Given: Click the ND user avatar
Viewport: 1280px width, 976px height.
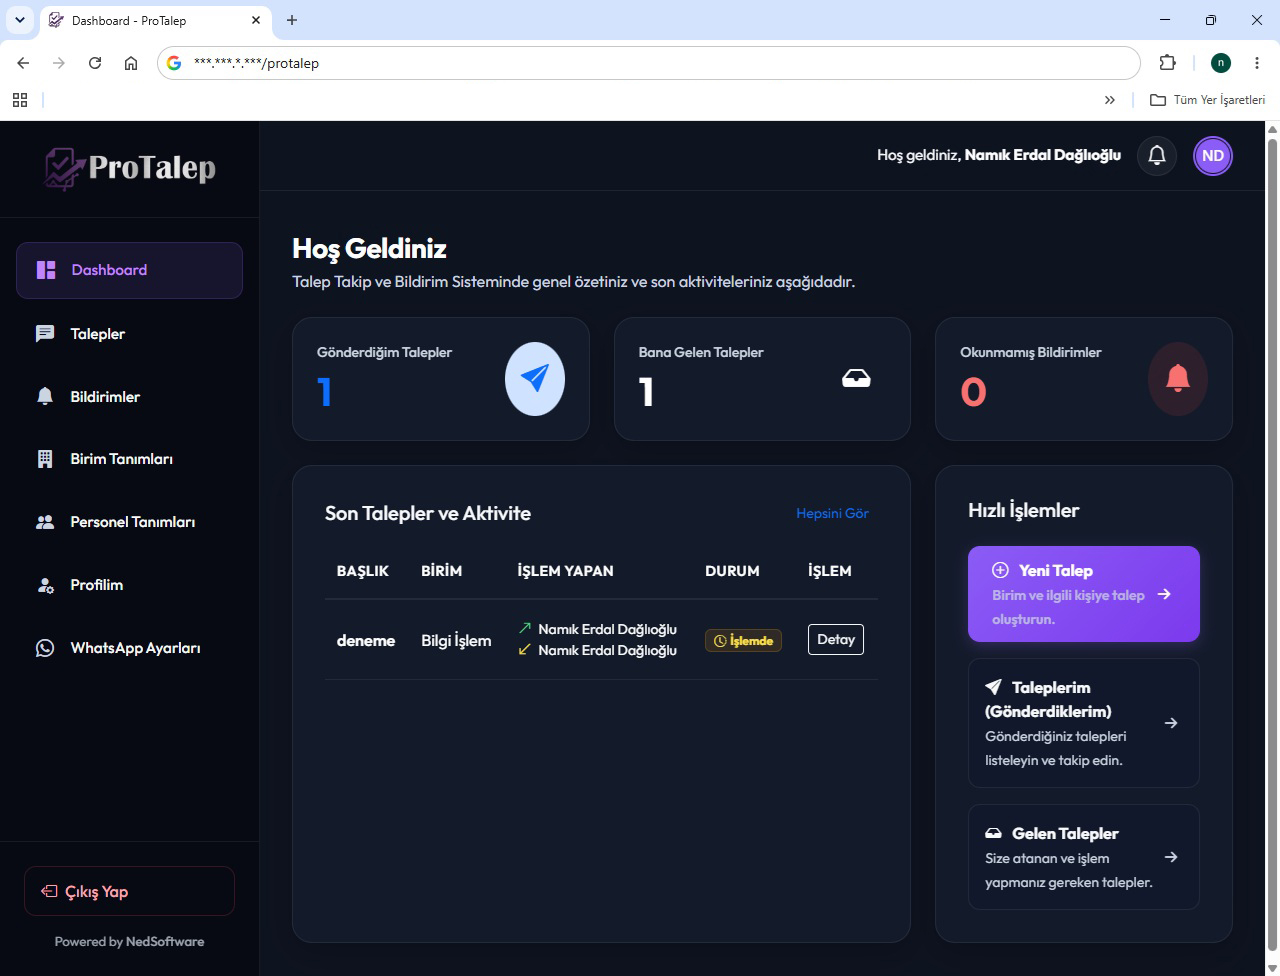Looking at the screenshot, I should point(1213,156).
